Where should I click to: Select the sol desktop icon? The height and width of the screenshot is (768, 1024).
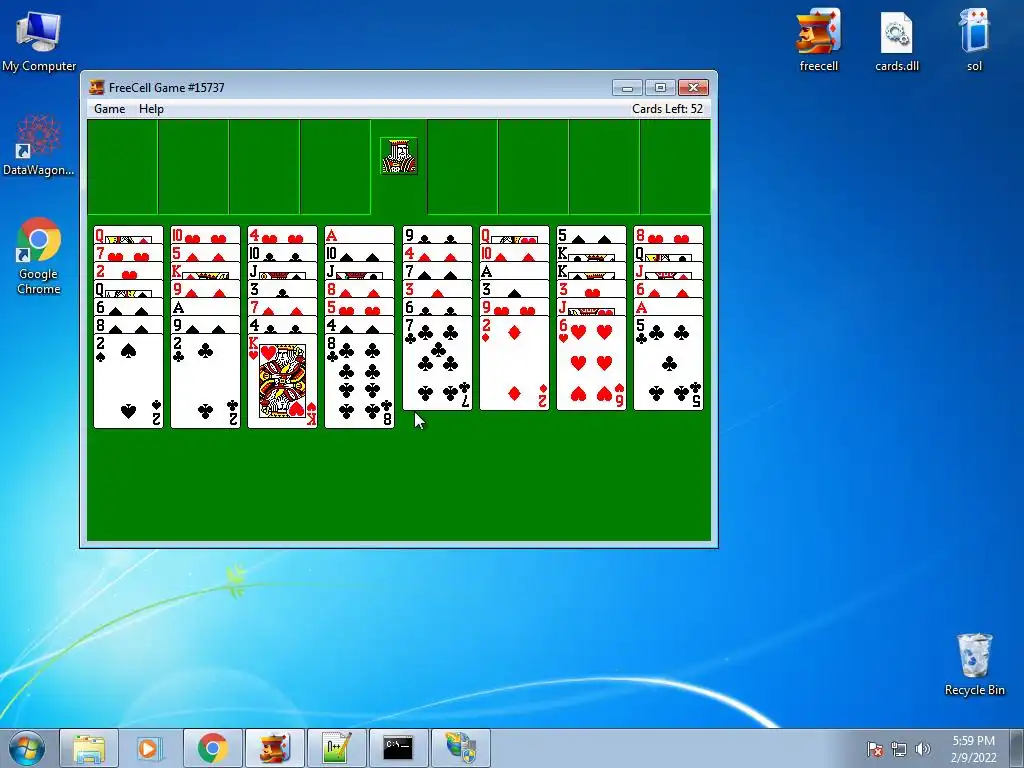click(974, 39)
